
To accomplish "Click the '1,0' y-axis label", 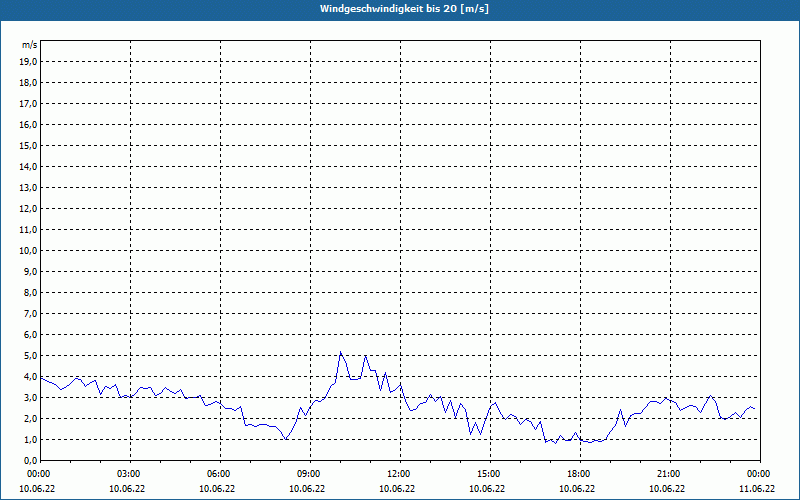I will click(x=30, y=439).
